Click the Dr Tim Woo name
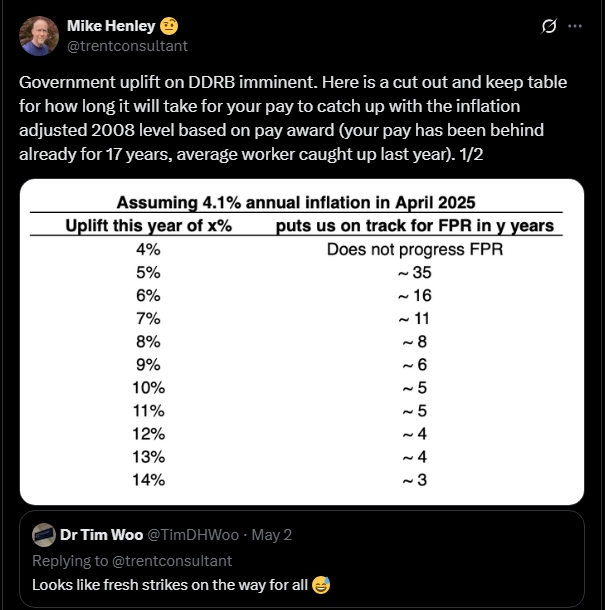Viewport: 605px width, 610px height. pyautogui.click(x=102, y=535)
